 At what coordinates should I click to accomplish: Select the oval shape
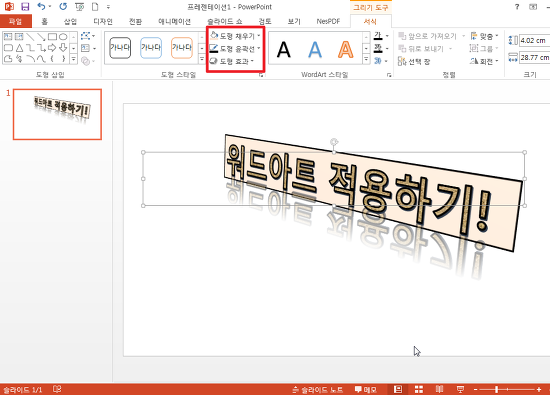point(63,36)
